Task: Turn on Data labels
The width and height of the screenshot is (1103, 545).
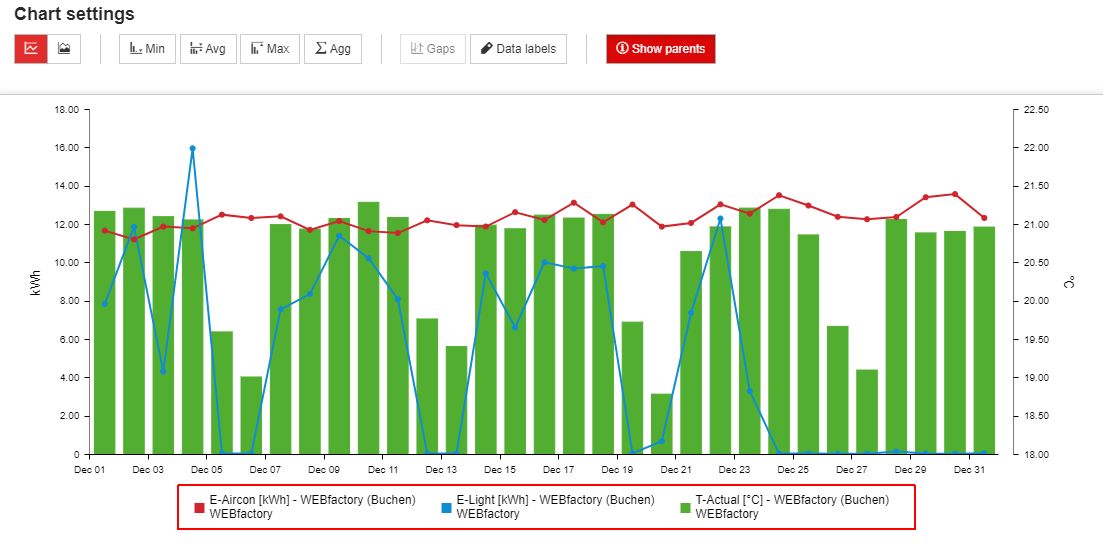Action: 518,48
